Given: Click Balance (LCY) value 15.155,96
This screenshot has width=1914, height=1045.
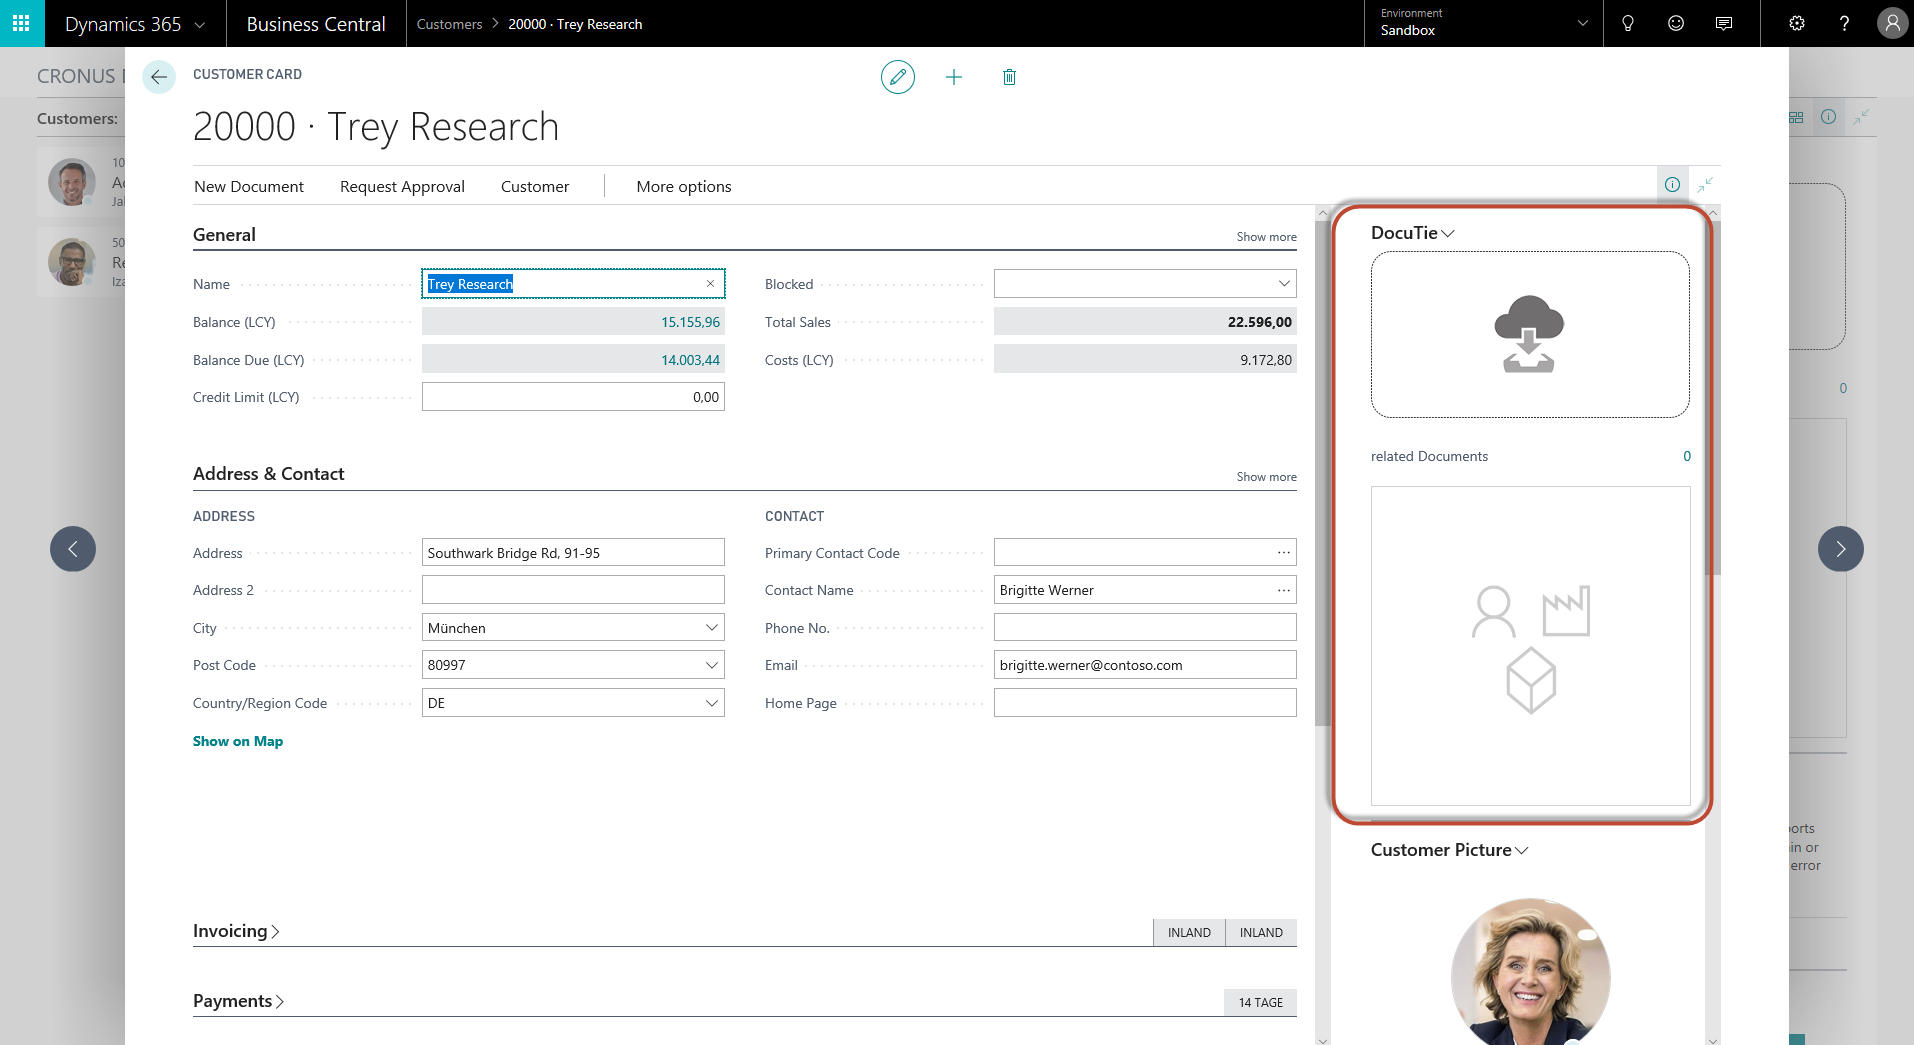Looking at the screenshot, I should (x=690, y=322).
